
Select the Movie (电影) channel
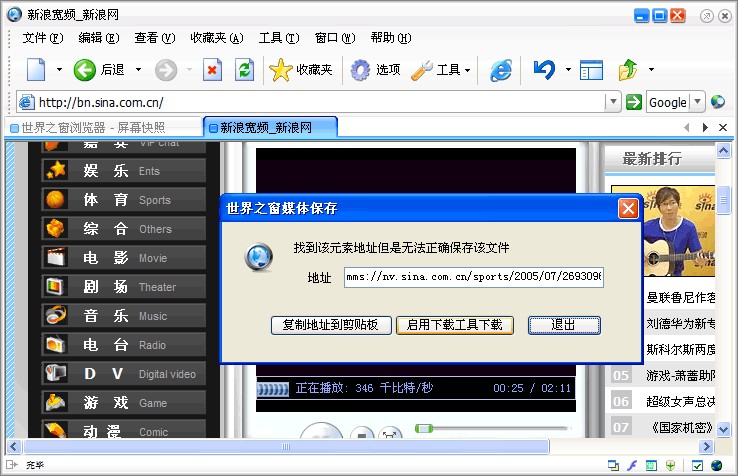click(124, 258)
